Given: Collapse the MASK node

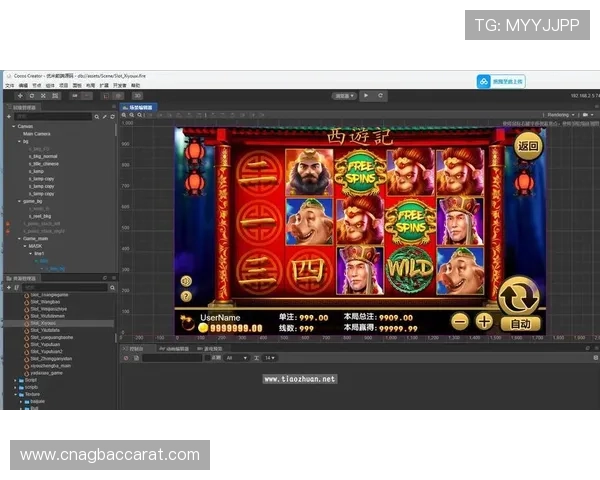Looking at the screenshot, I should pos(25,246).
